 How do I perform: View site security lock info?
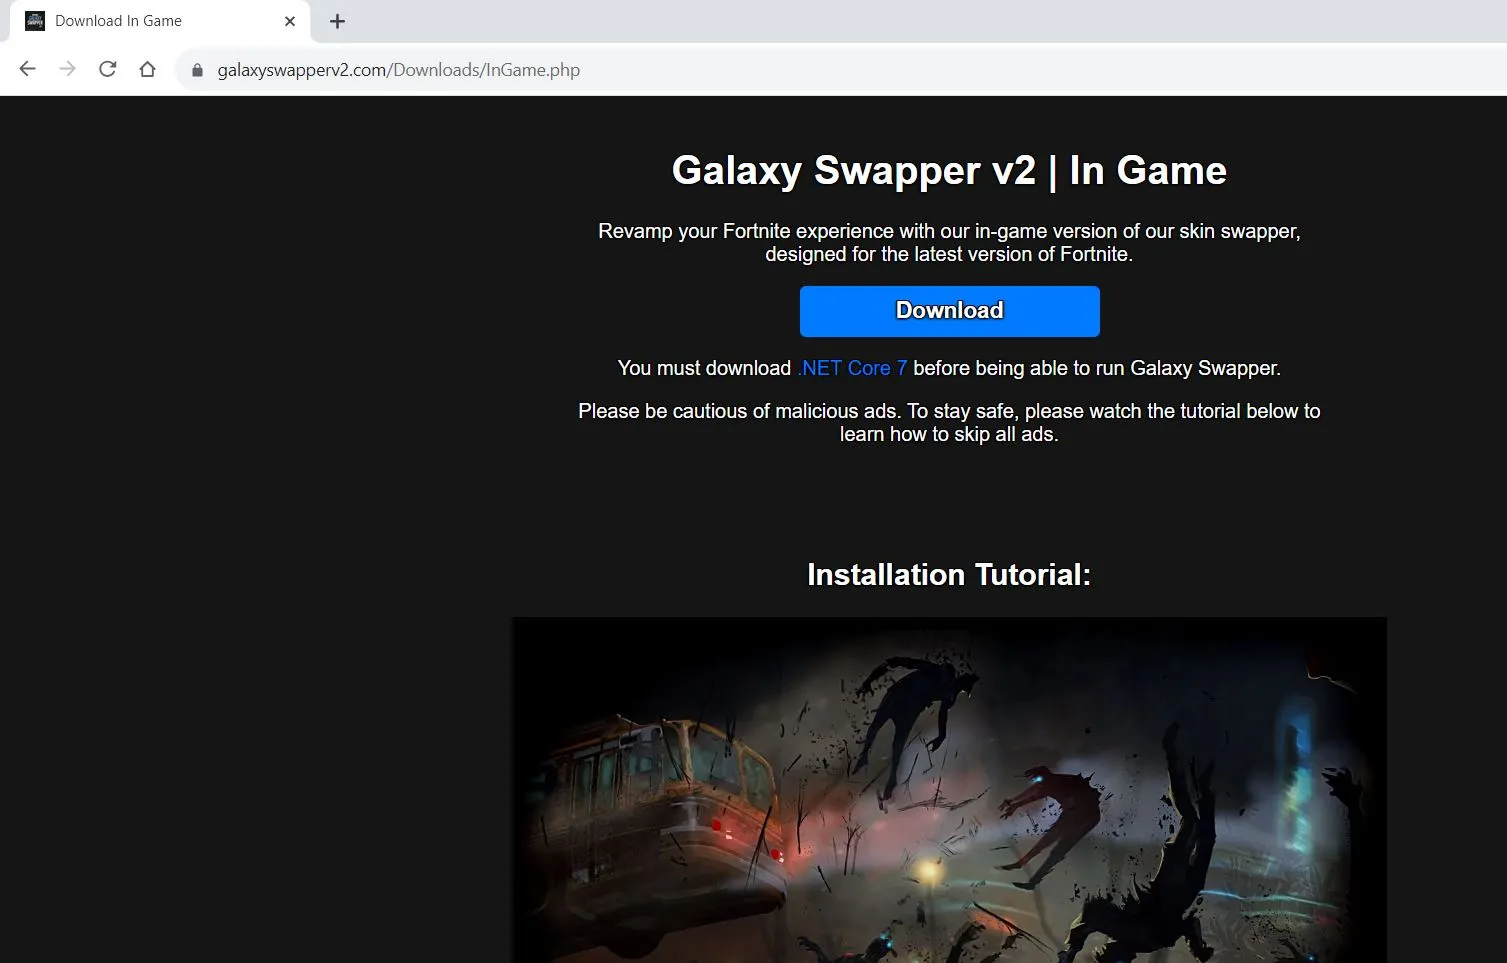tap(197, 70)
